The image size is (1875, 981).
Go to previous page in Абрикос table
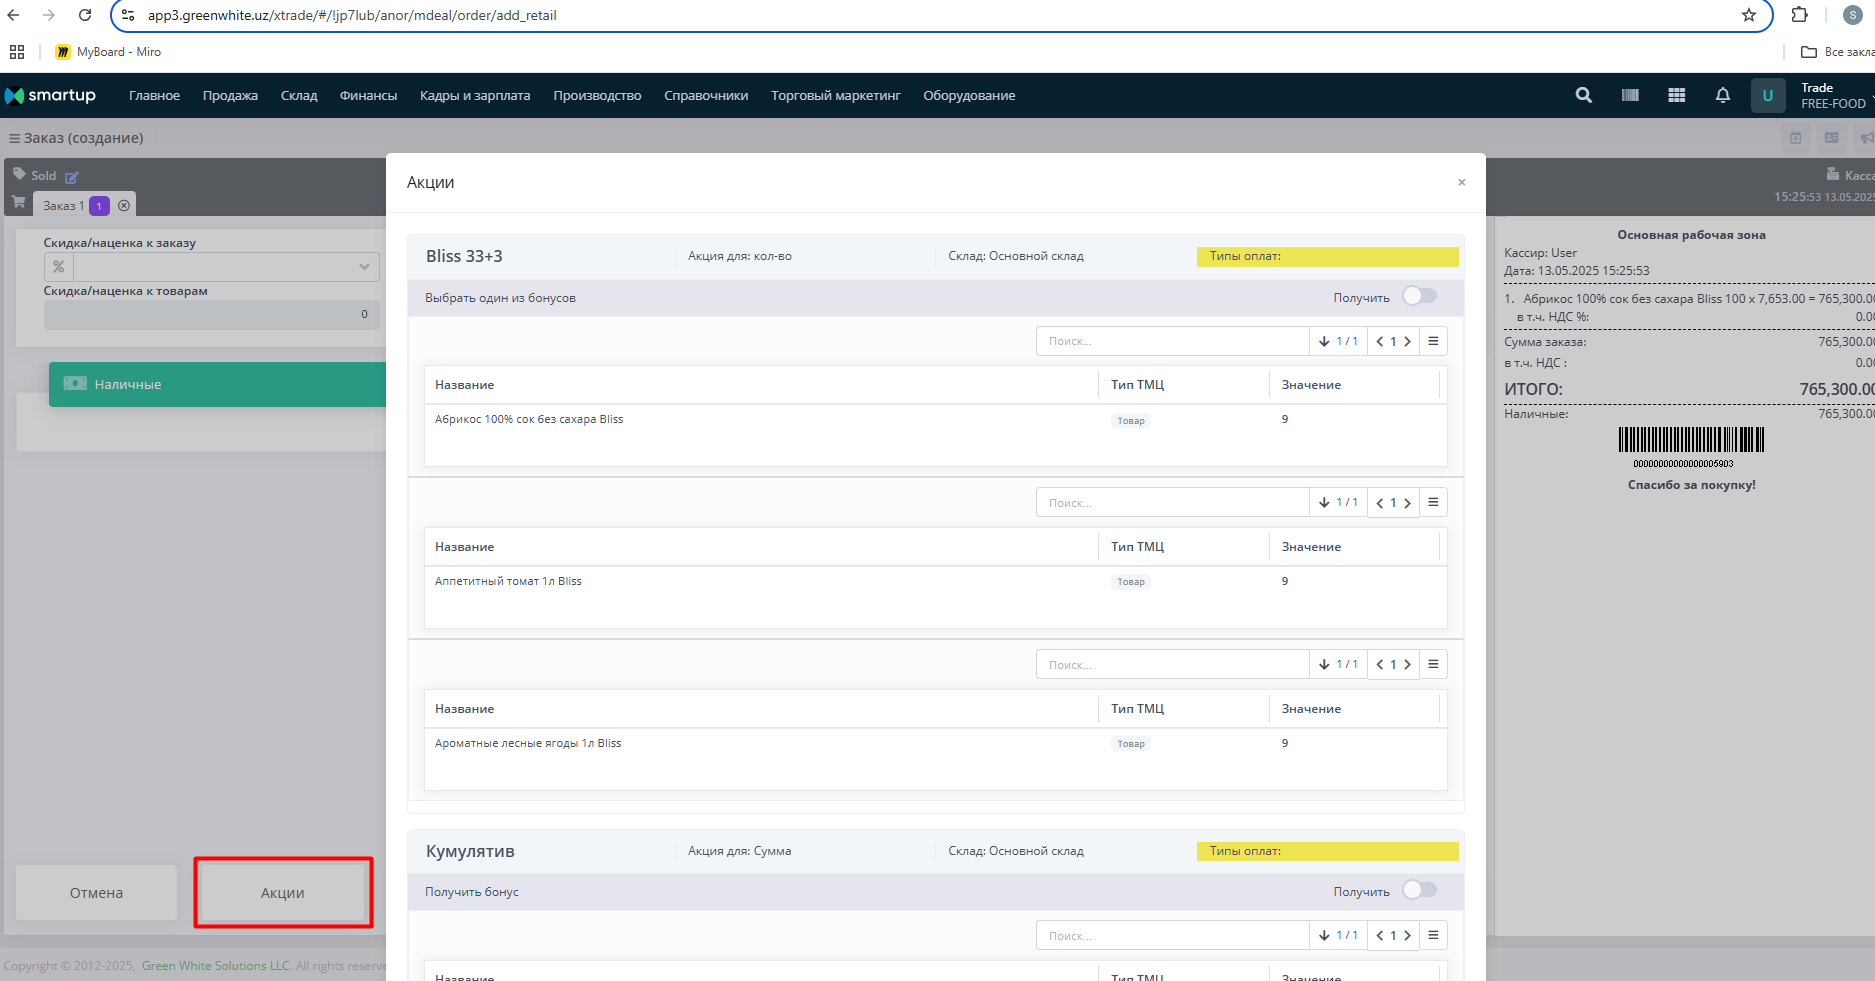(x=1380, y=341)
